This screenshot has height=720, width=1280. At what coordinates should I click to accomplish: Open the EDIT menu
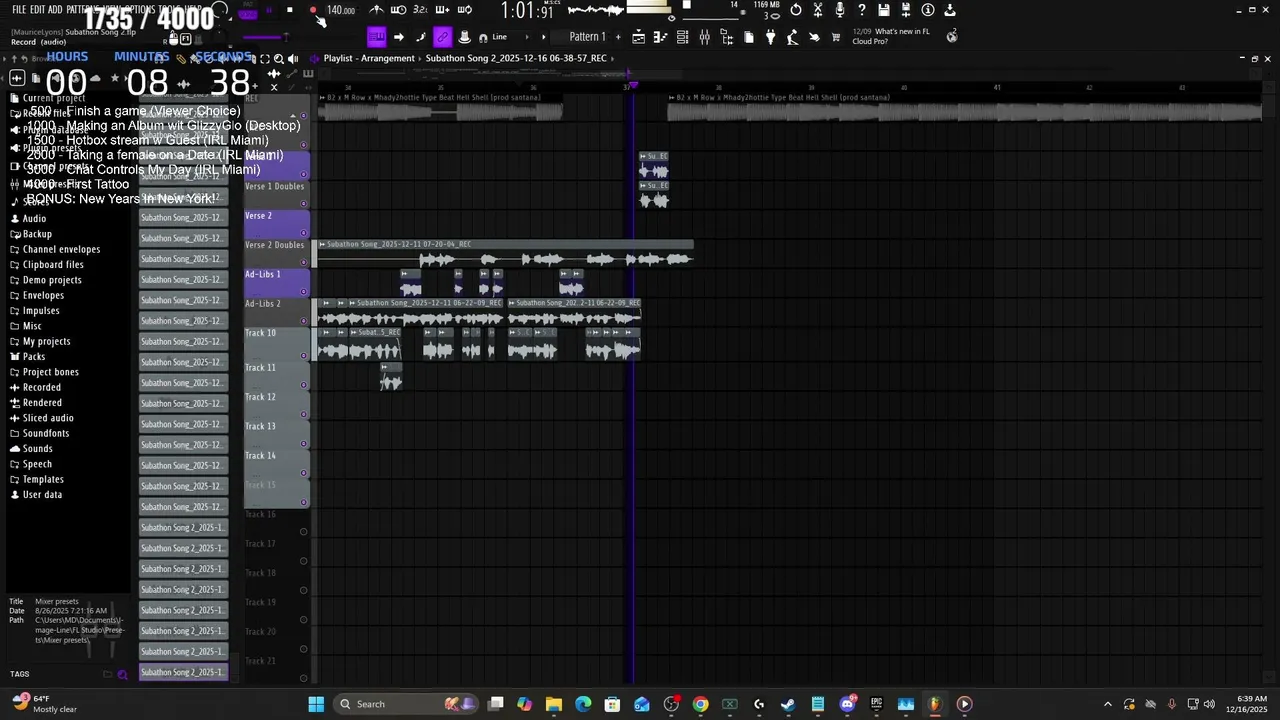(x=38, y=10)
